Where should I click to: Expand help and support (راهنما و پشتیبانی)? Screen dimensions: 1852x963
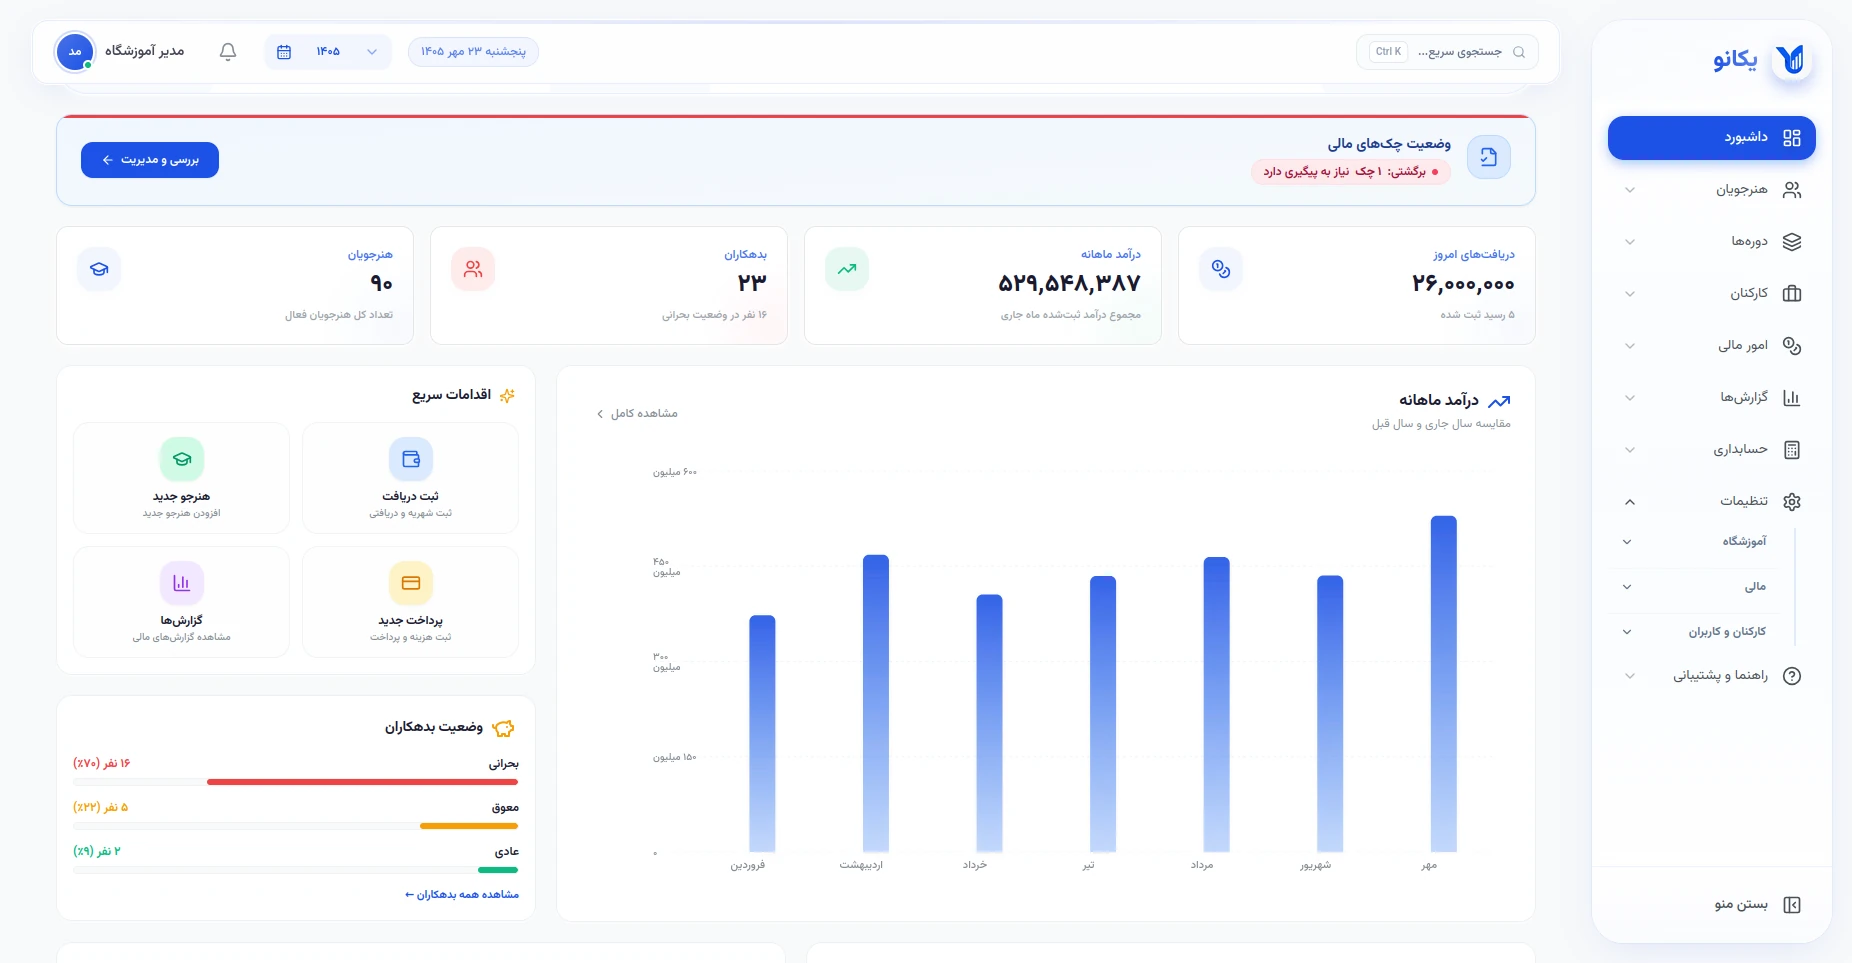pos(1711,676)
